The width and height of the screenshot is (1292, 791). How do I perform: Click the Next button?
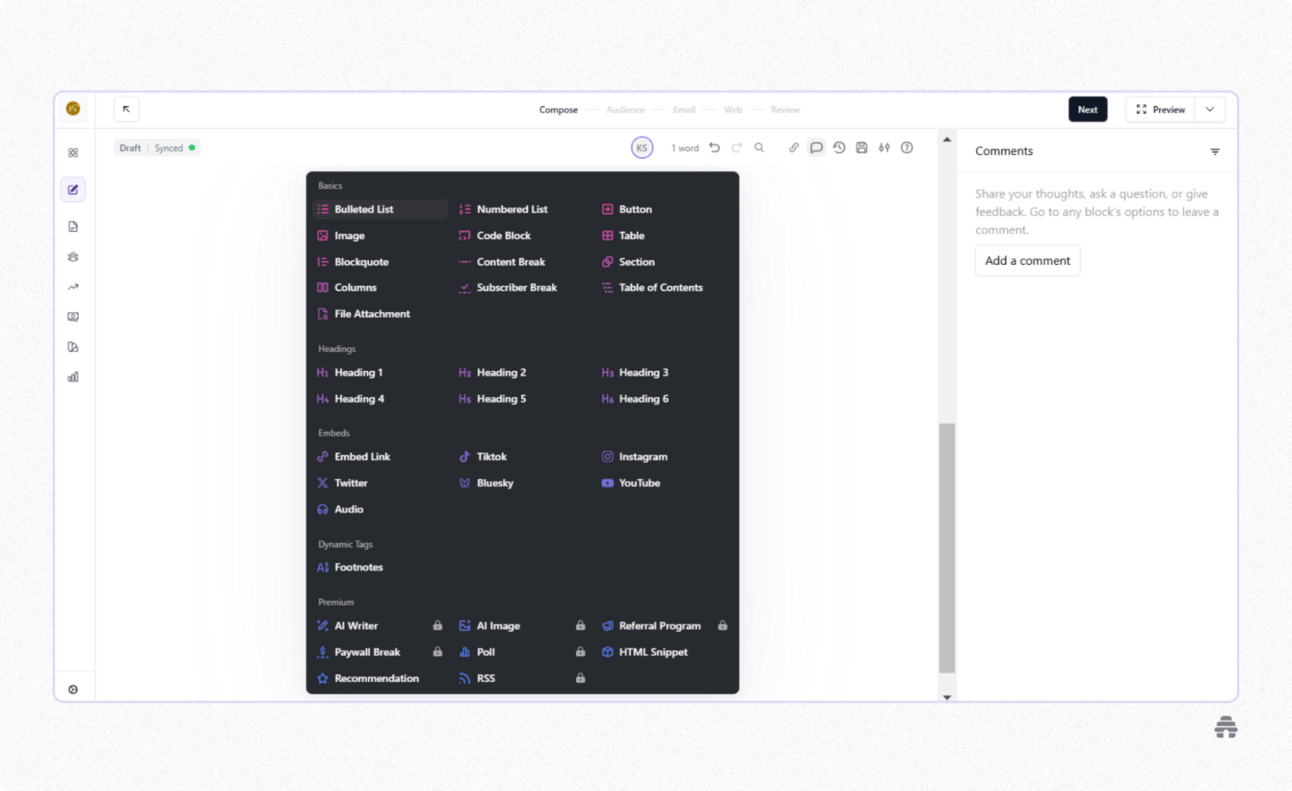tap(1088, 109)
